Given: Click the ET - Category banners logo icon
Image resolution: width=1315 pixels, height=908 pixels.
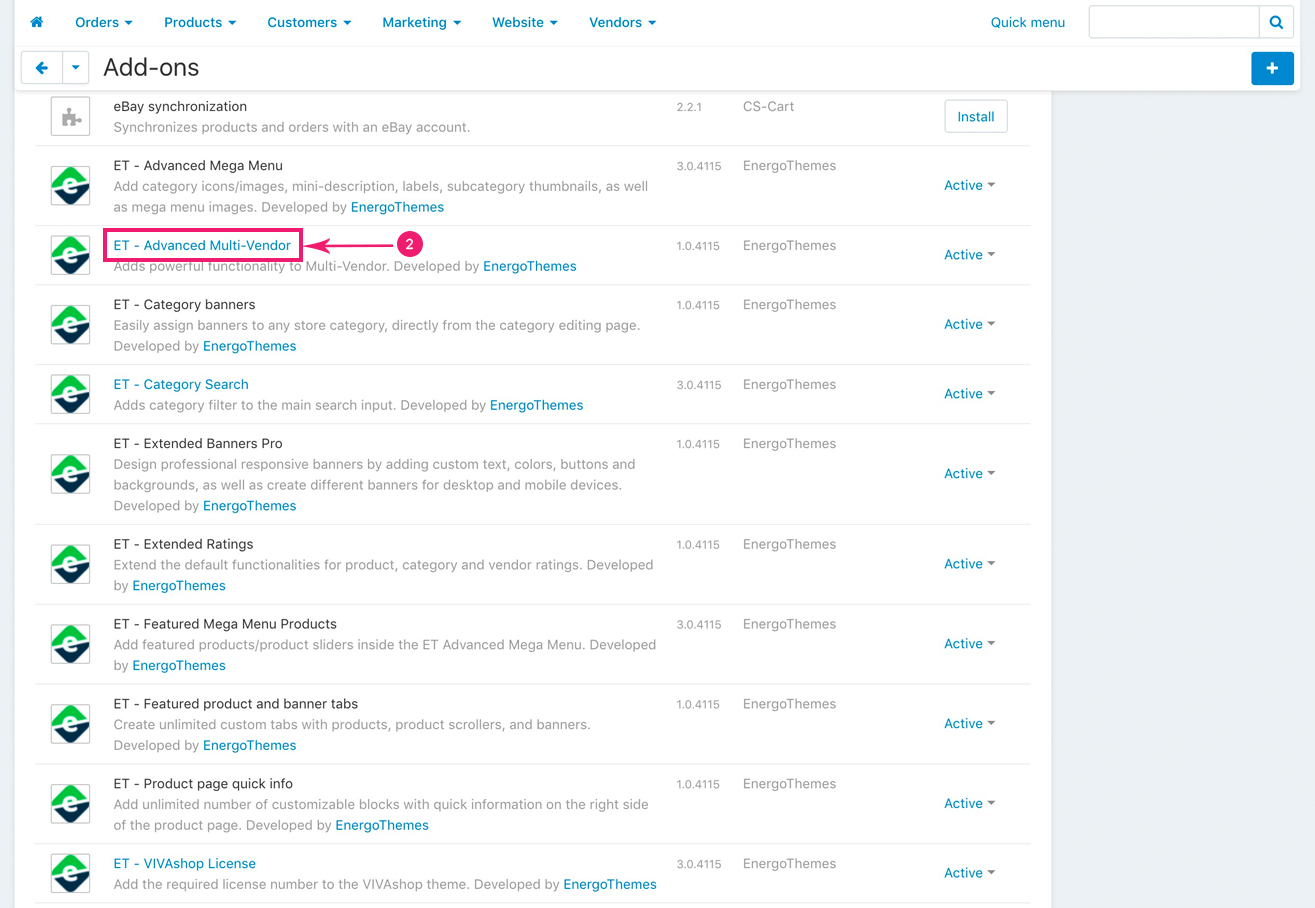Looking at the screenshot, I should point(70,325).
